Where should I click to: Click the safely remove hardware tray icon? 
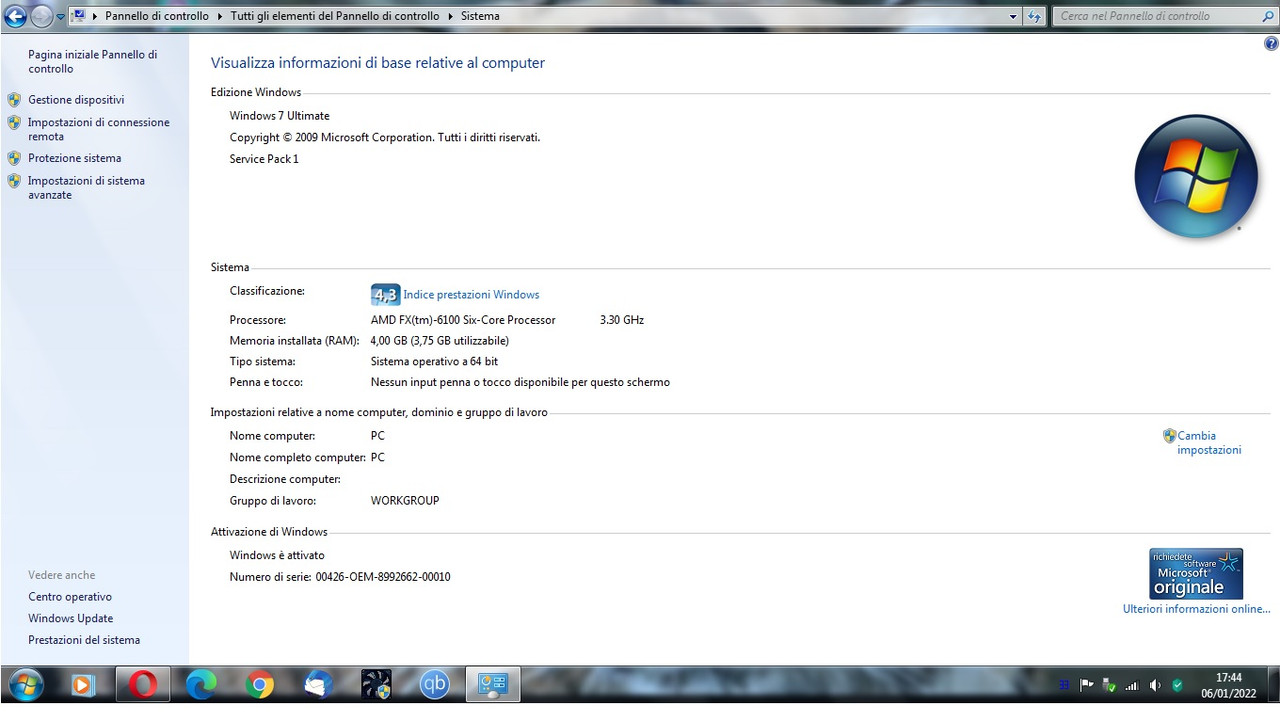click(1109, 686)
